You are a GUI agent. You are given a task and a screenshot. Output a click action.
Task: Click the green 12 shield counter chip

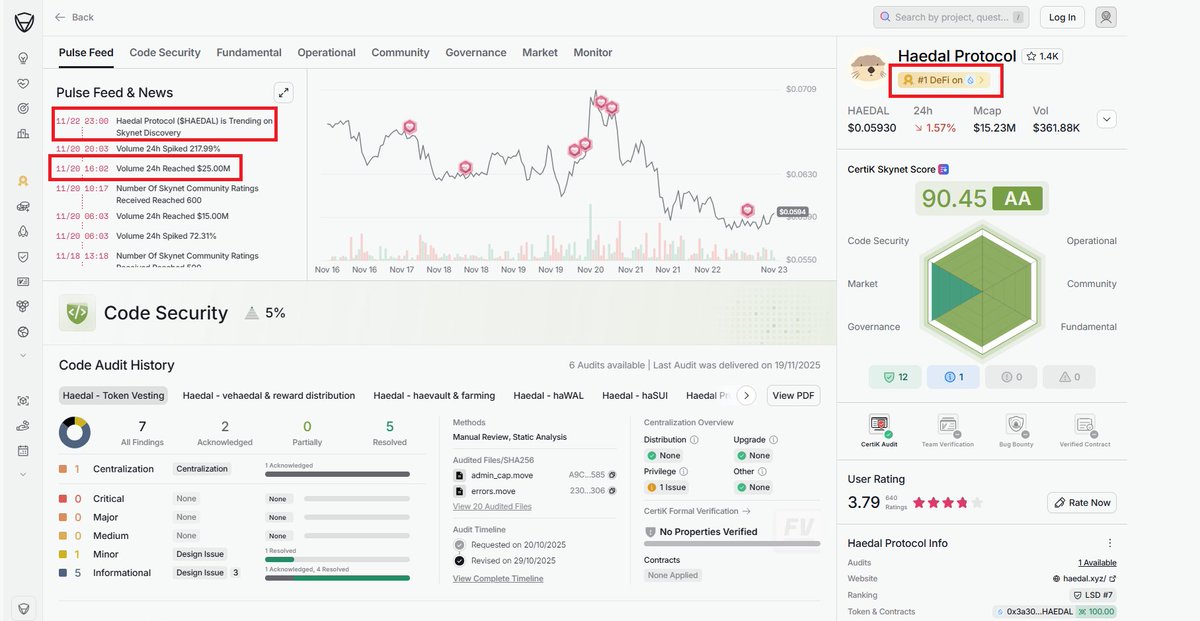(895, 377)
